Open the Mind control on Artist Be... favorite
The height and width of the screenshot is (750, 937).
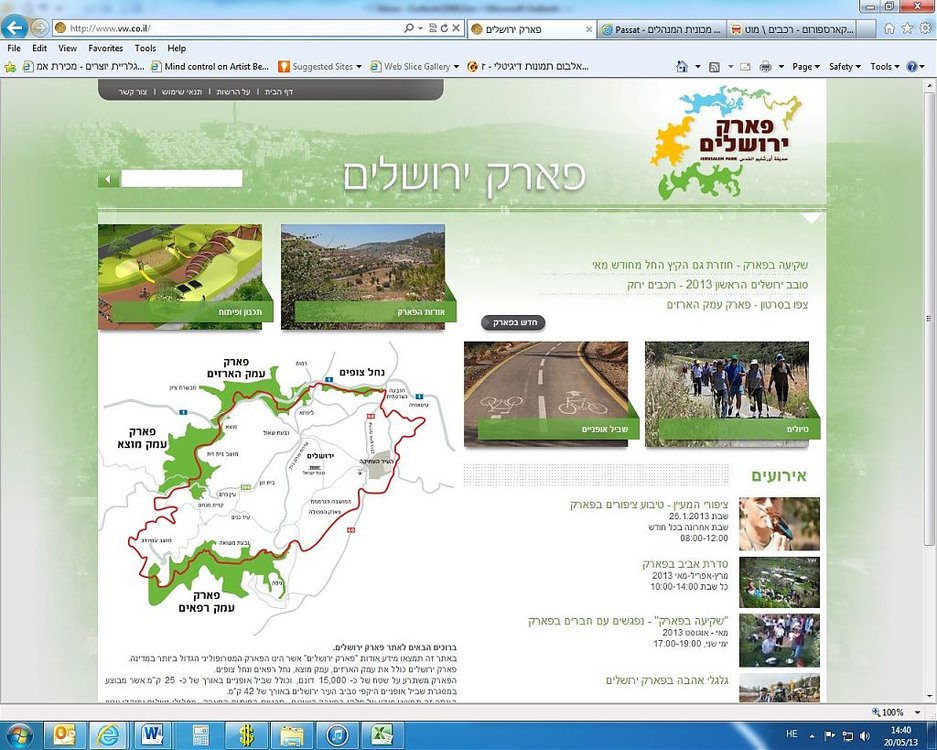tap(210, 67)
